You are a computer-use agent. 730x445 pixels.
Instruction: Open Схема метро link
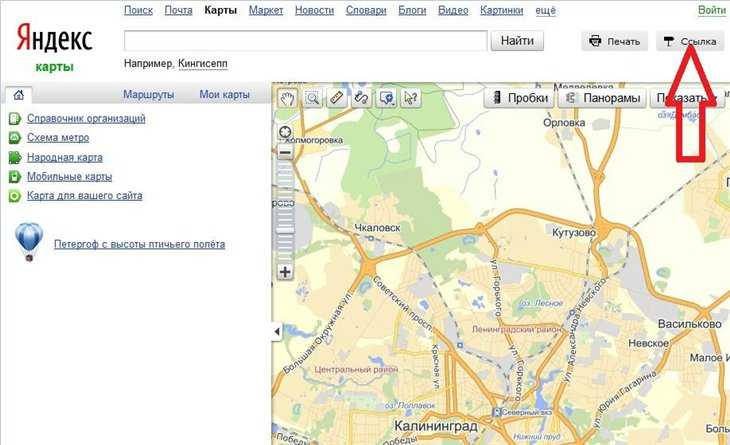coord(58,138)
